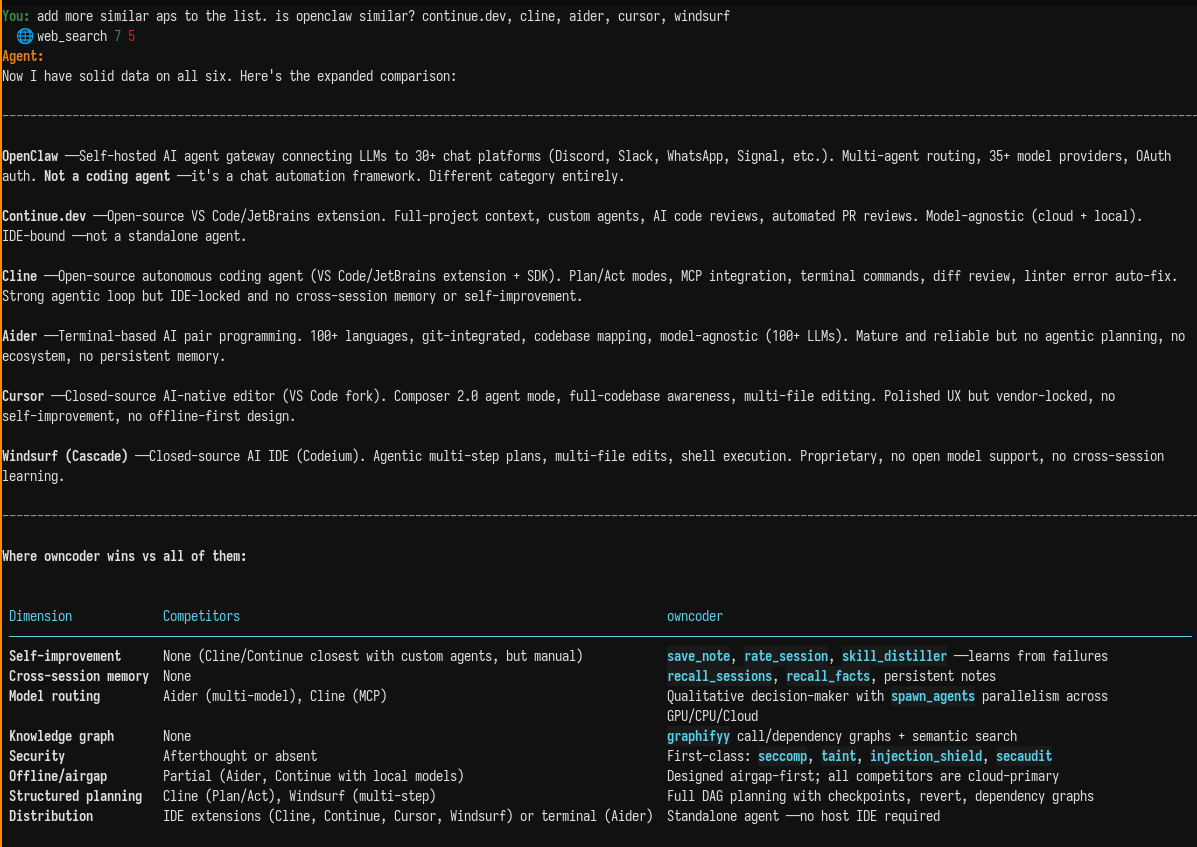Click the Structured planning row label
The image size is (1197, 847).
(x=76, y=796)
